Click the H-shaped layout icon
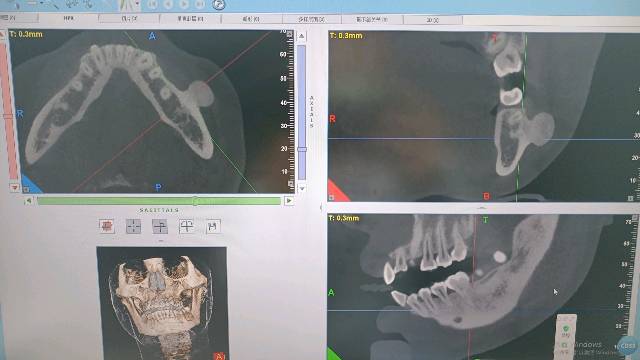 pyautogui.click(x=213, y=226)
